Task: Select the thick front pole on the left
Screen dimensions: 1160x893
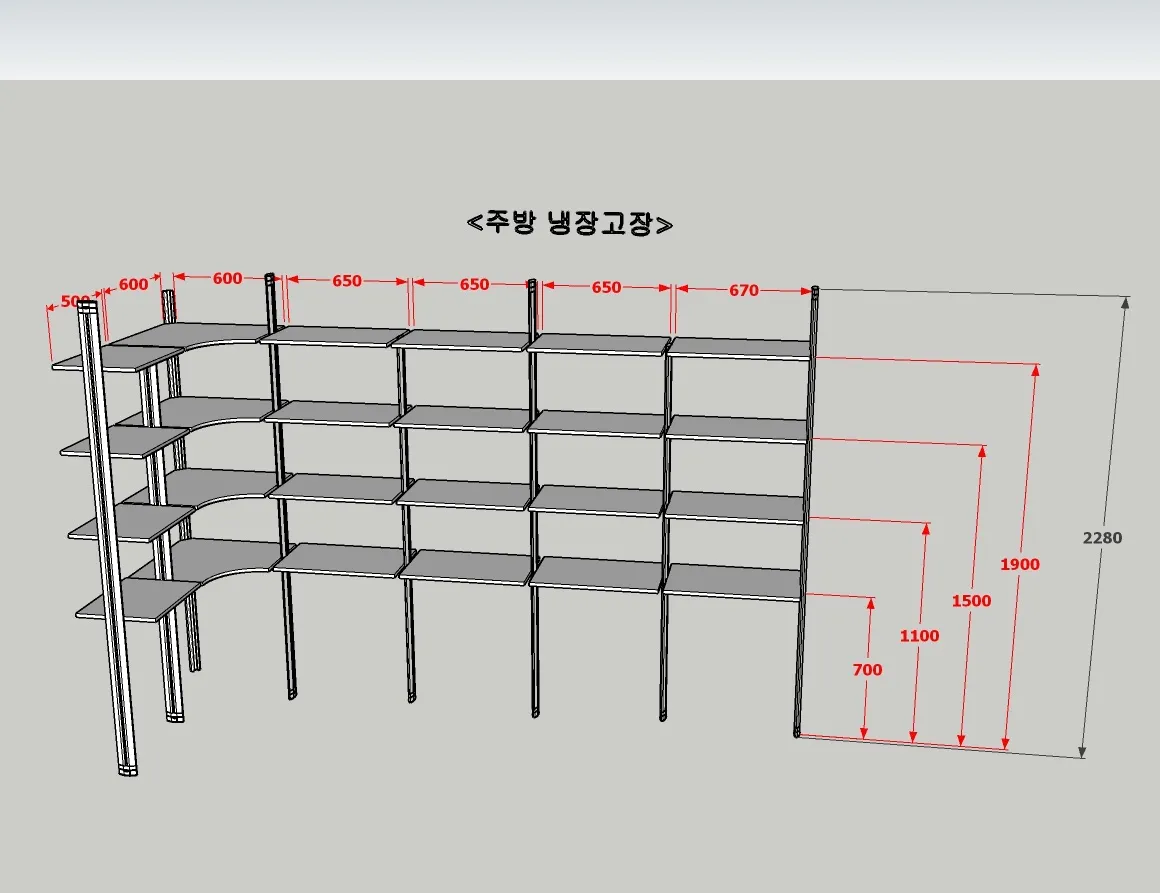Action: tap(108, 539)
